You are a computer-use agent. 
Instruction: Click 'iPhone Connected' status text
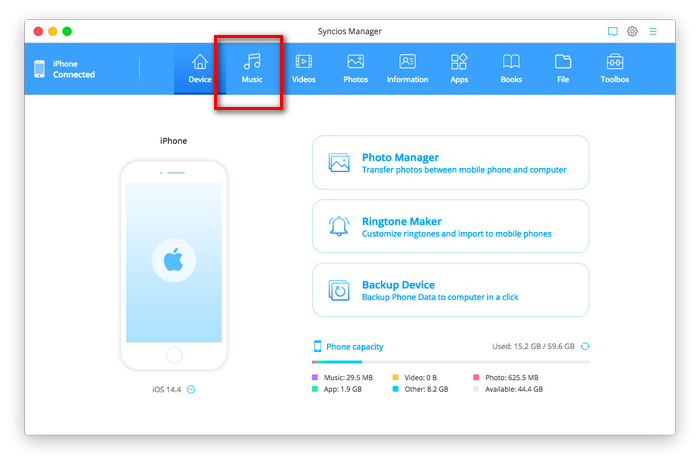click(x=74, y=69)
